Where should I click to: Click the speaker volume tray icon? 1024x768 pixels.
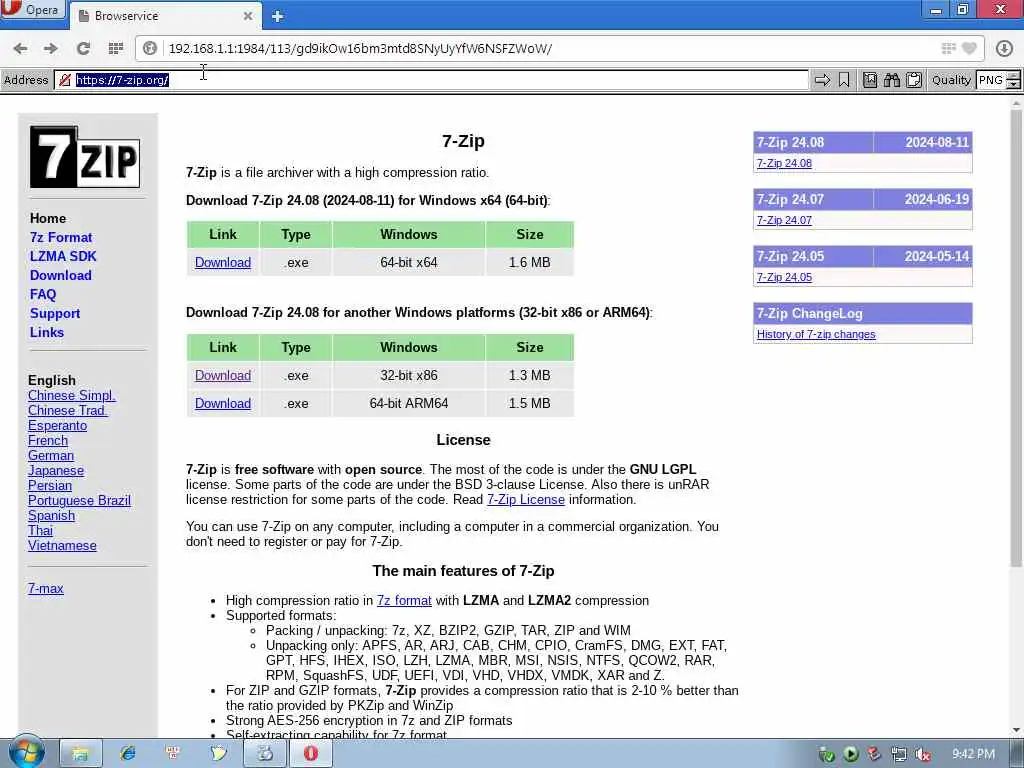[923, 755]
